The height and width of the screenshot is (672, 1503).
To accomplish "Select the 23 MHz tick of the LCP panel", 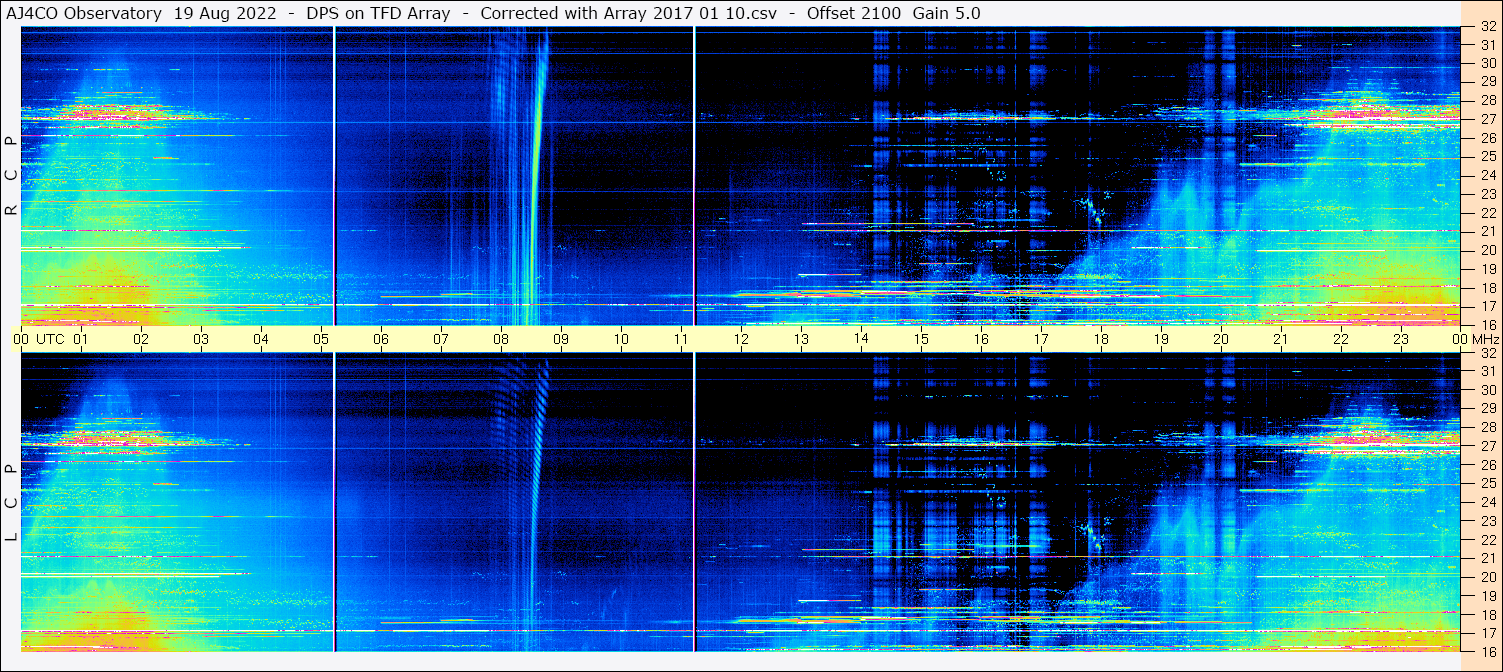I will (x=1487, y=521).
